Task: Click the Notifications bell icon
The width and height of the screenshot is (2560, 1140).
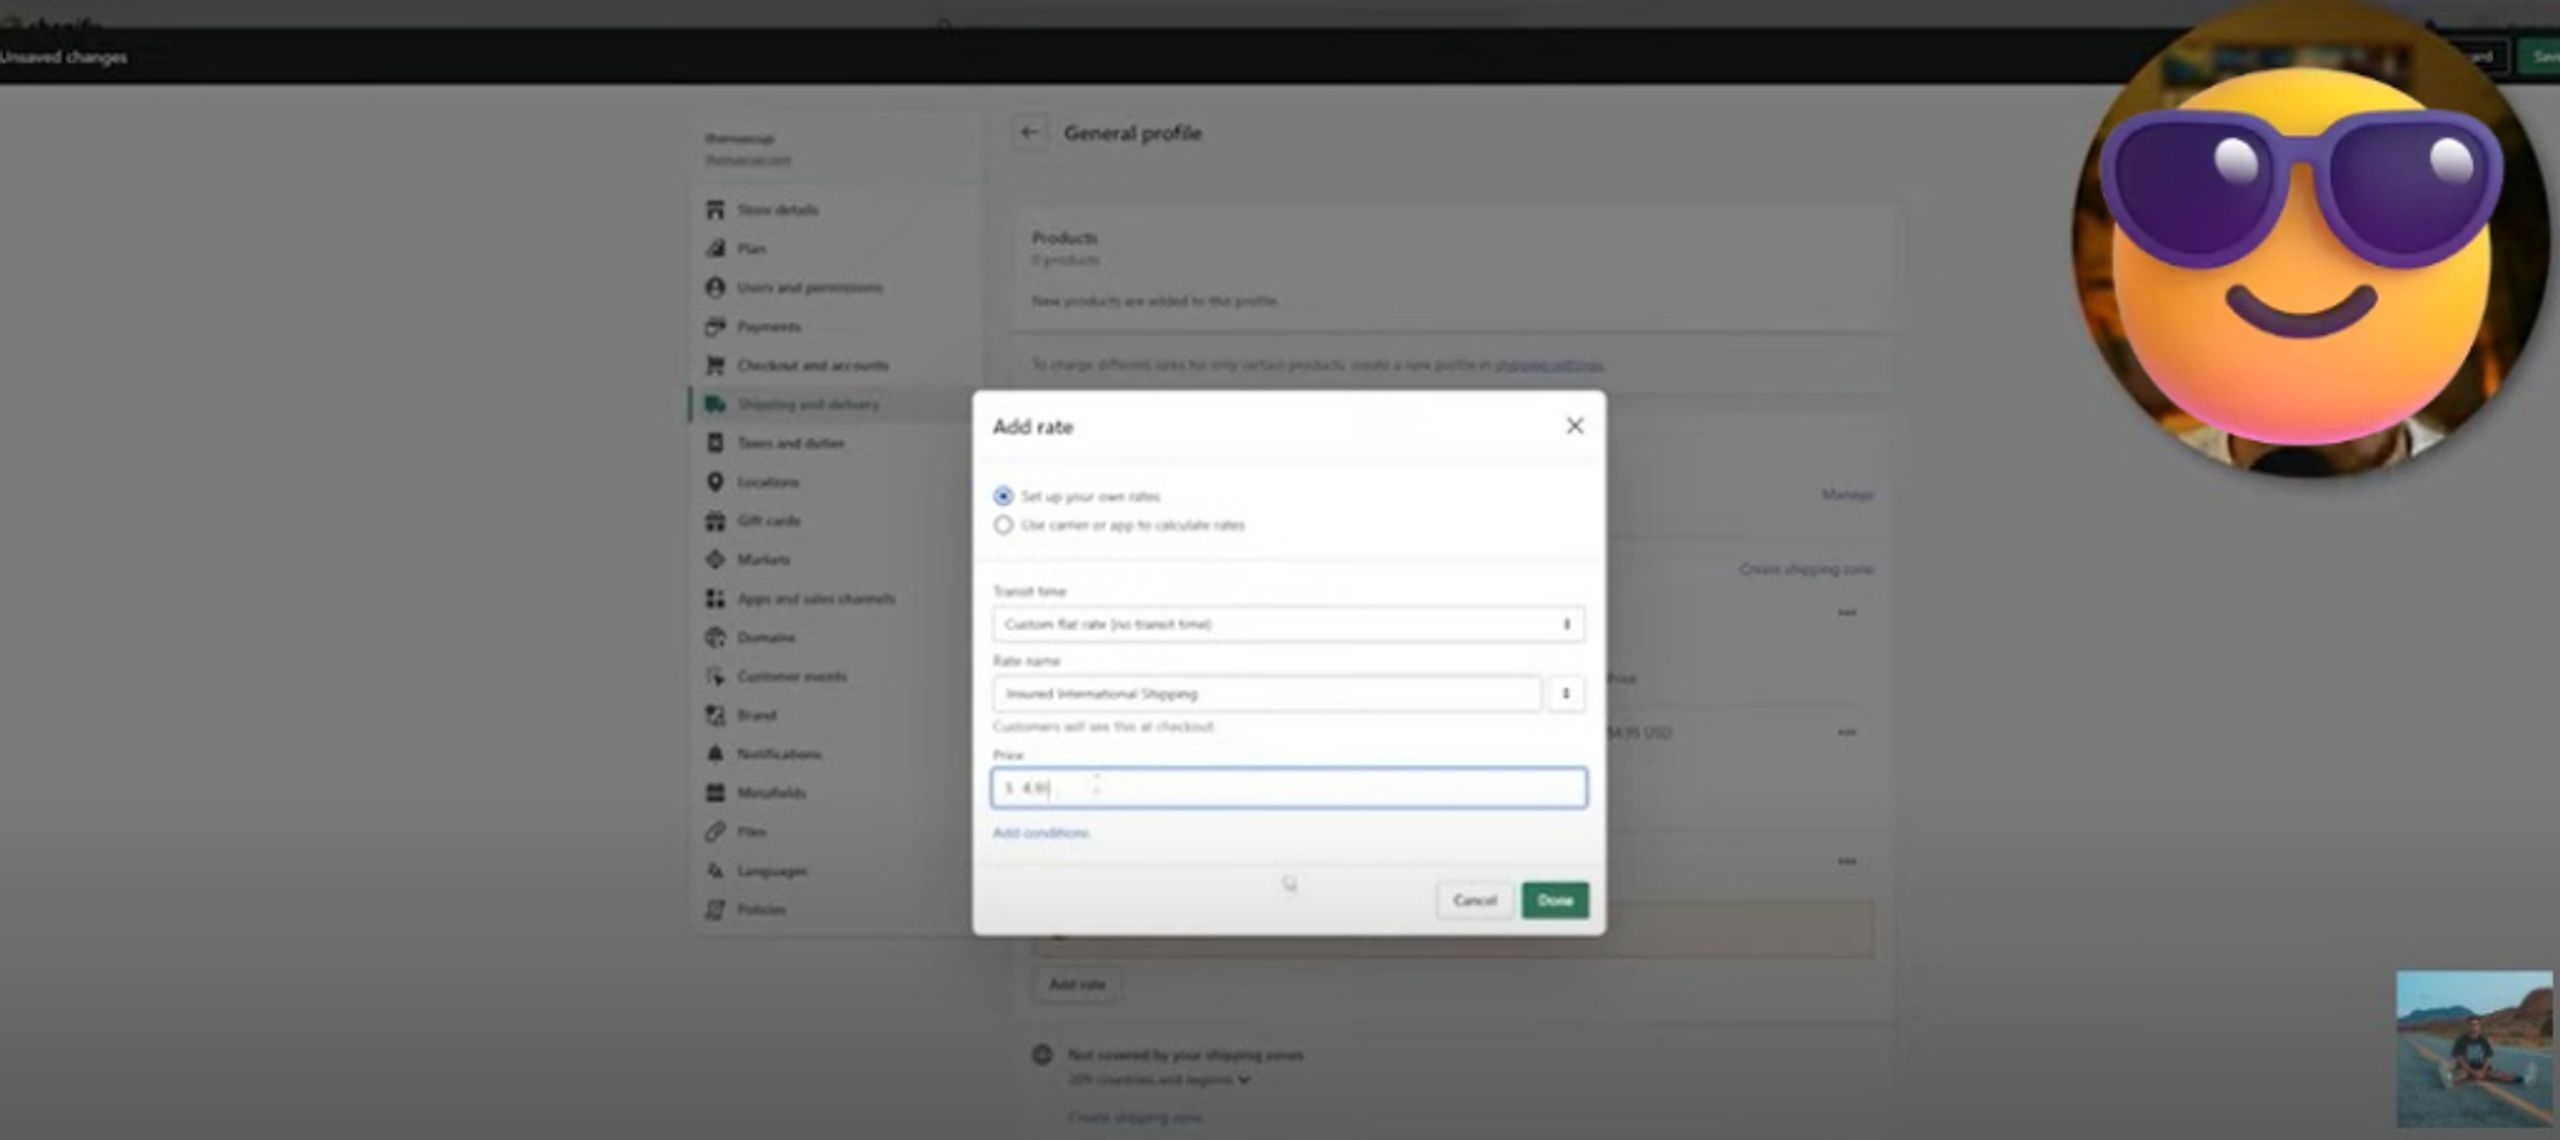Action: (x=715, y=754)
